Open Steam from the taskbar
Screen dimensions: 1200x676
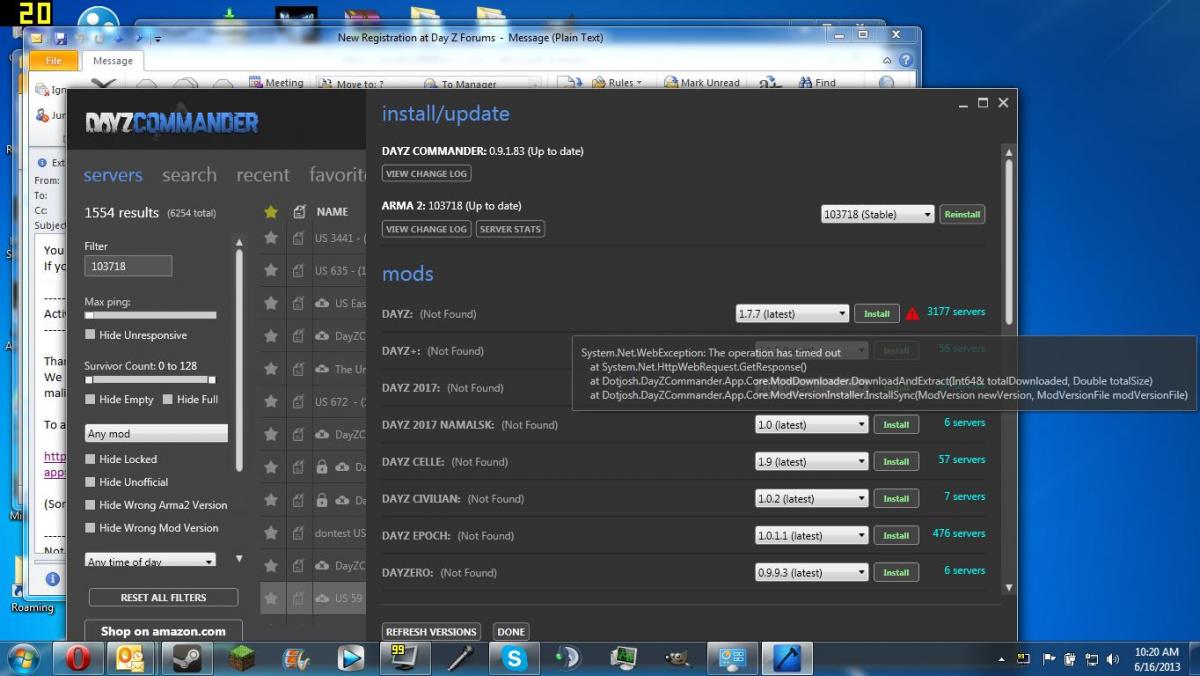186,658
